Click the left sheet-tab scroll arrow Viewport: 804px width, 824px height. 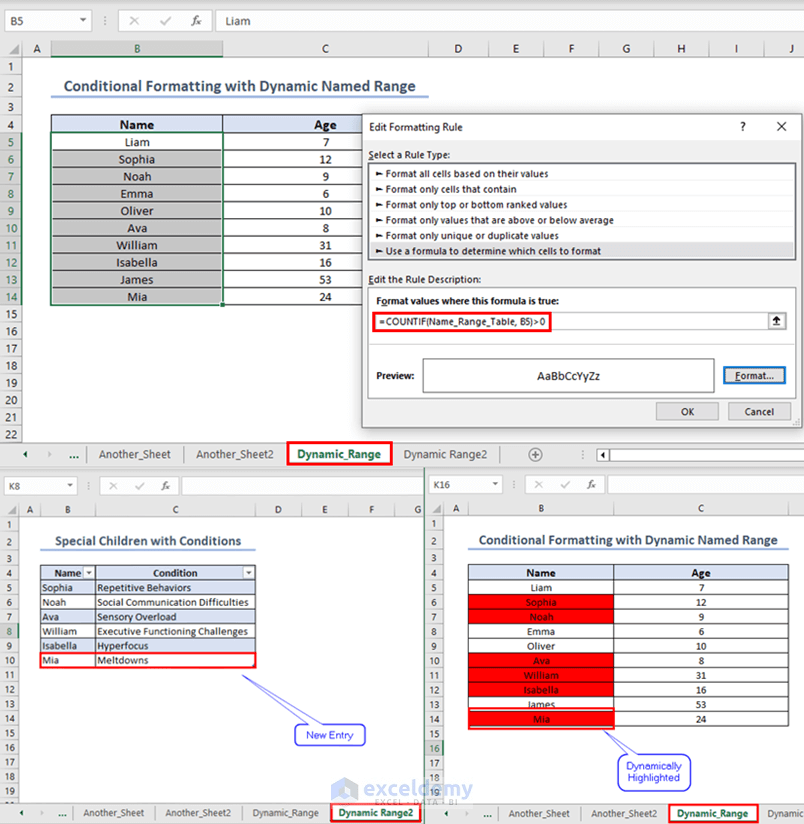[x=24, y=454]
